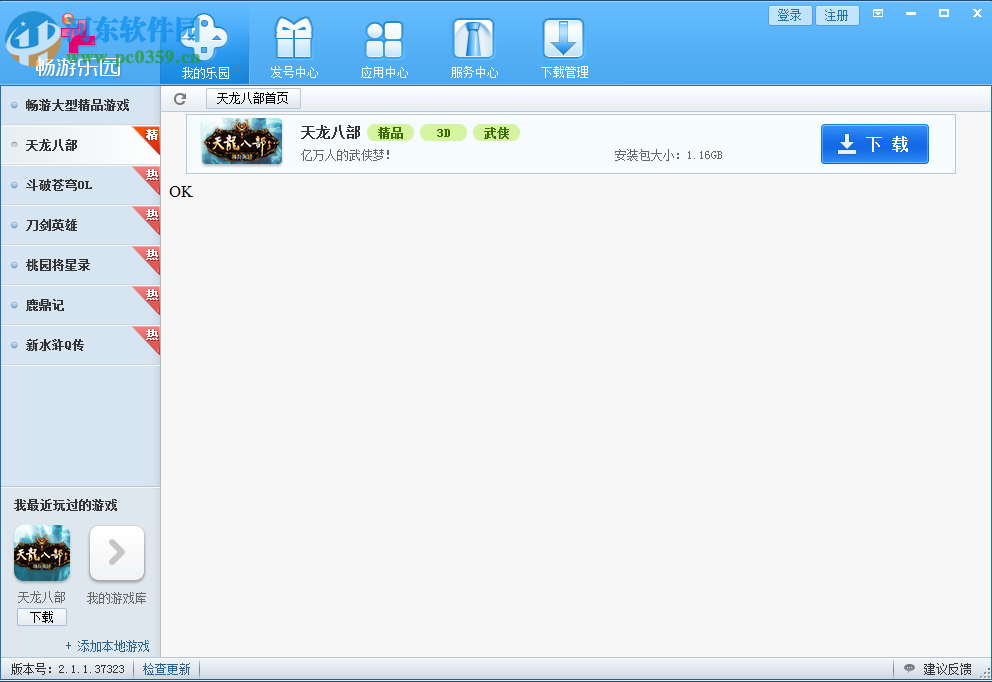Minimize the 畅游乐园 window
The image size is (992, 682).
pyautogui.click(x=911, y=13)
